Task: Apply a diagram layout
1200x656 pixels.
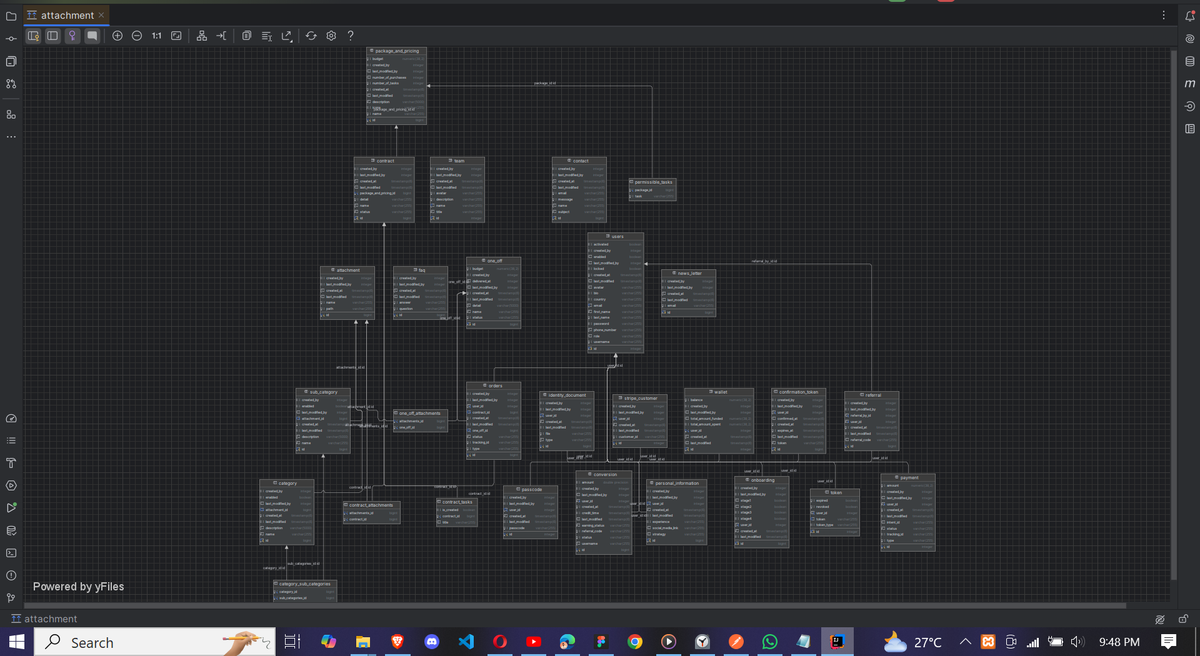Action: tap(202, 35)
